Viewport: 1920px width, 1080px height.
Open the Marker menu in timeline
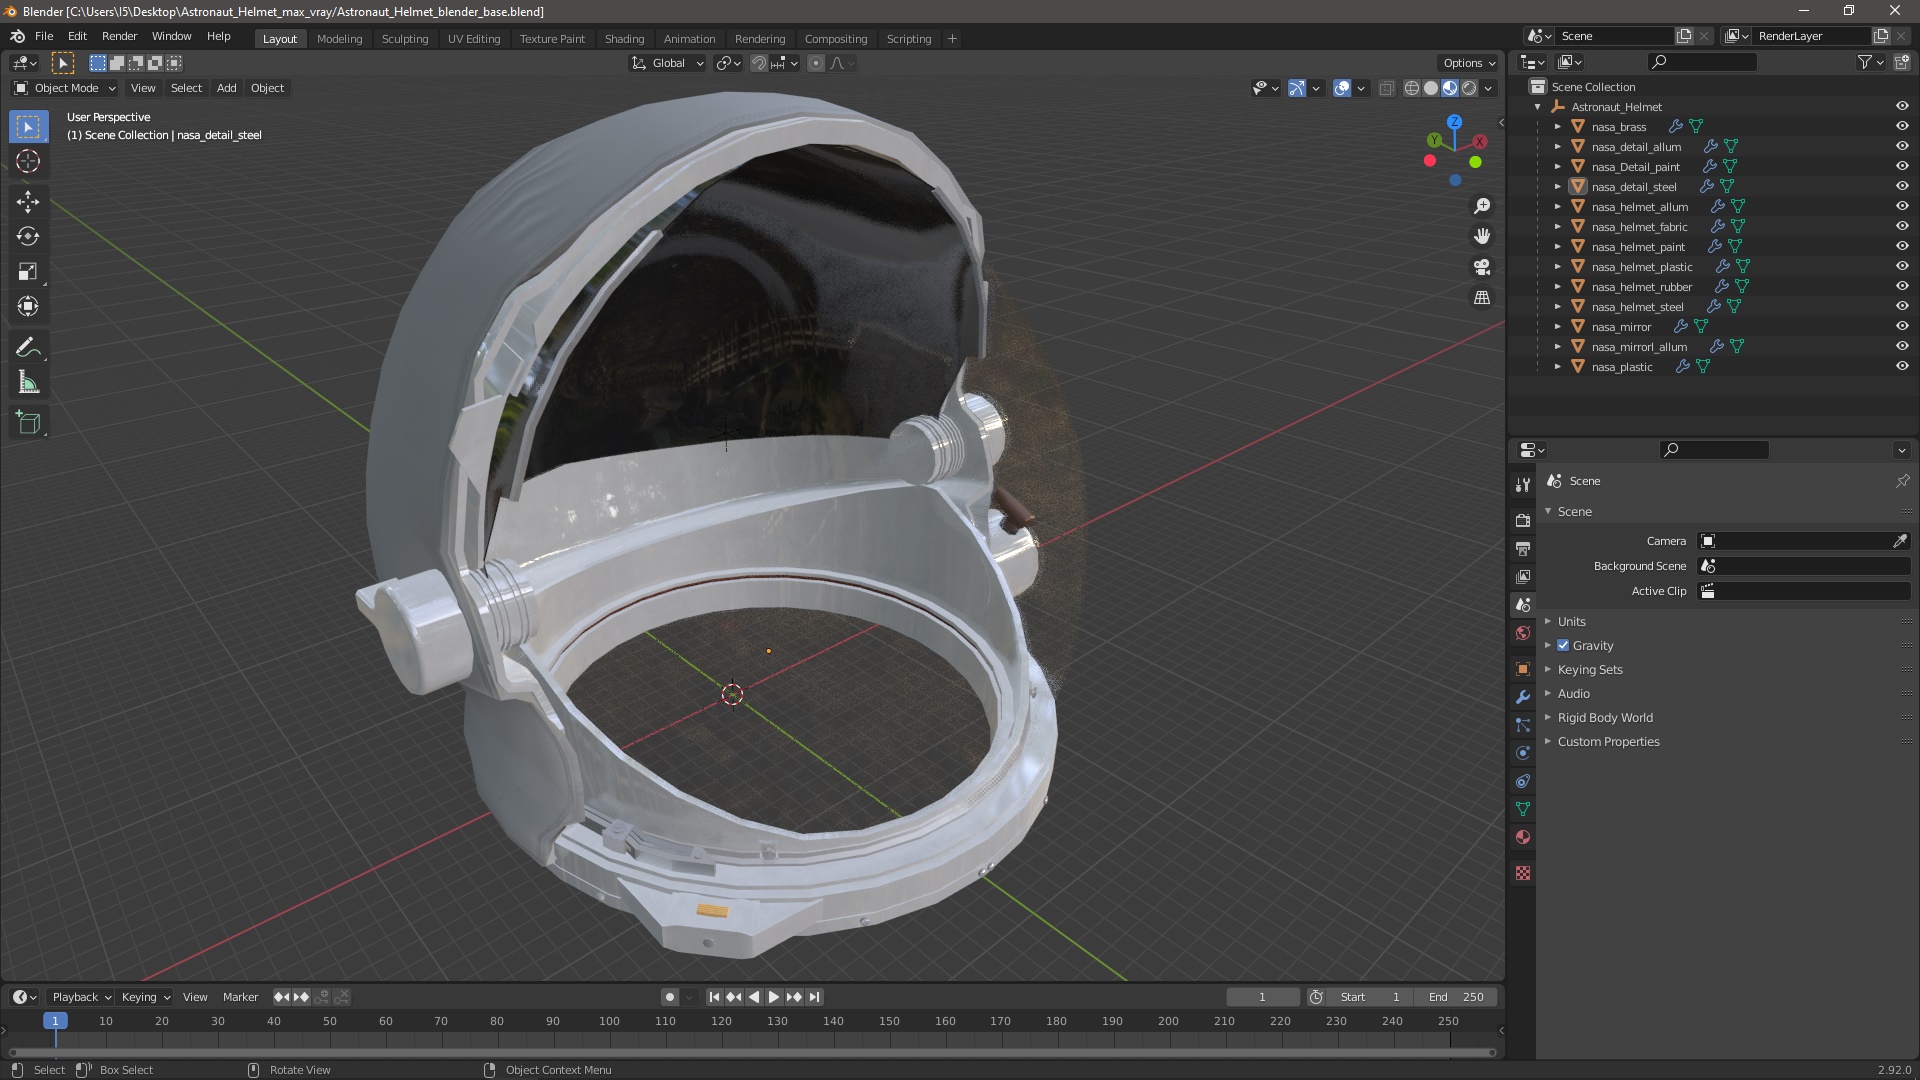(240, 997)
